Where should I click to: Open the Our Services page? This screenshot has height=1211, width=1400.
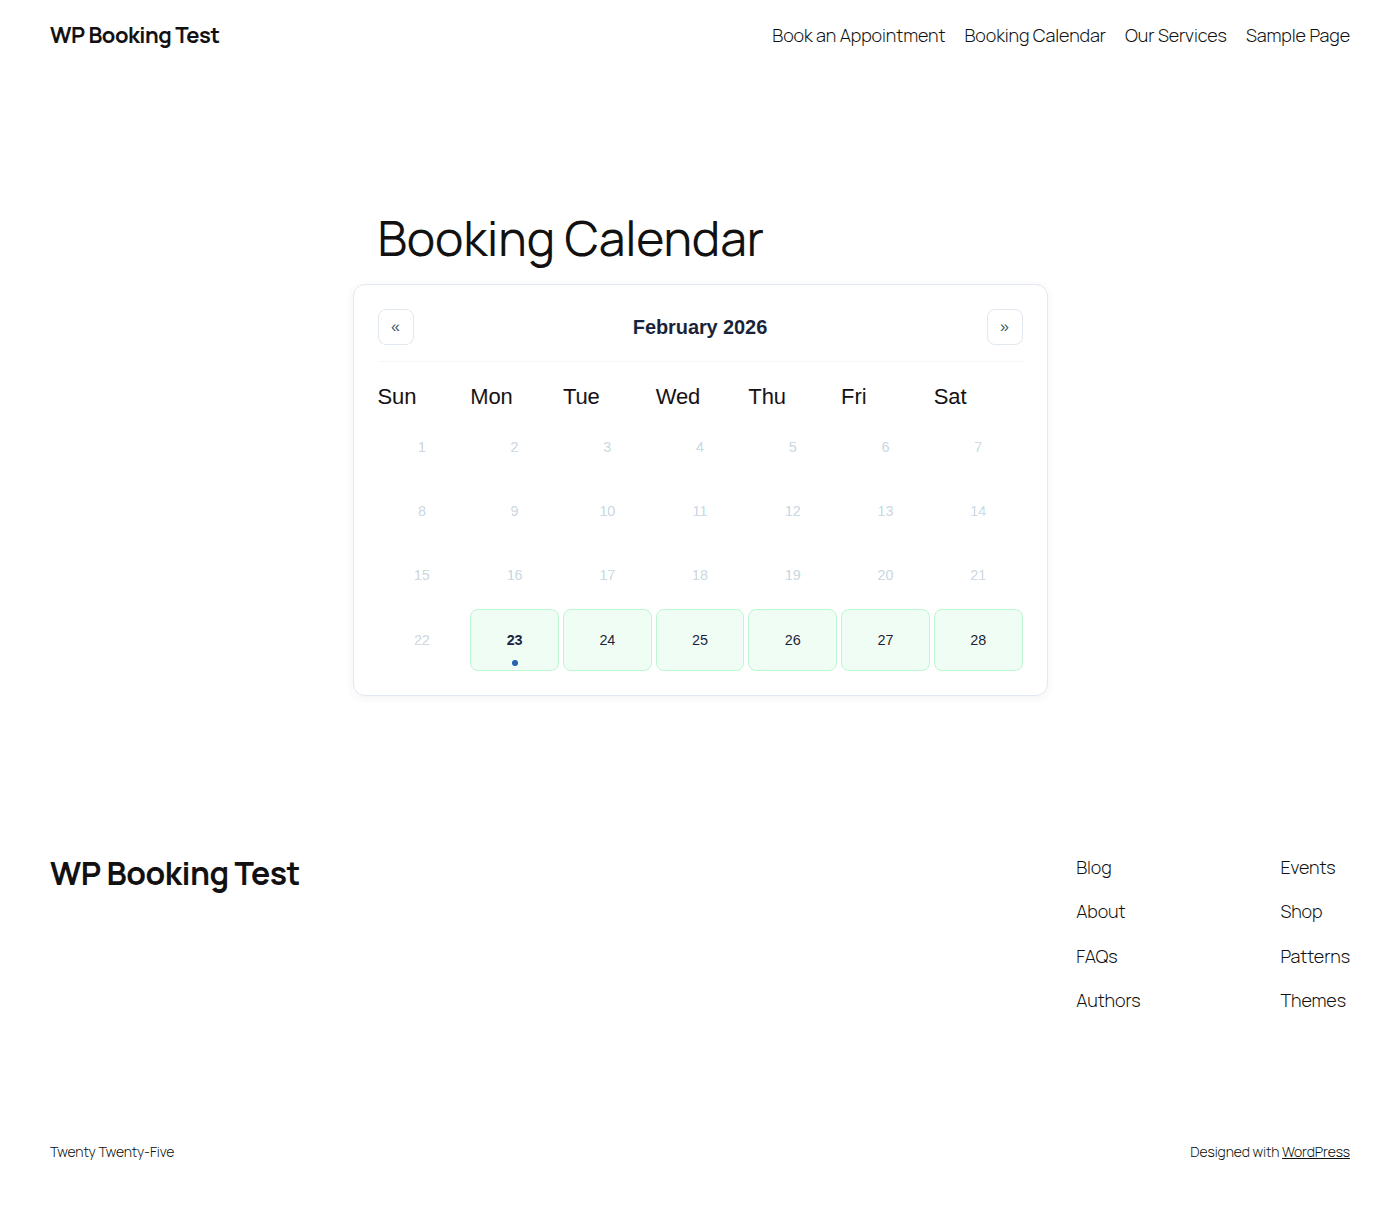pyautogui.click(x=1175, y=35)
